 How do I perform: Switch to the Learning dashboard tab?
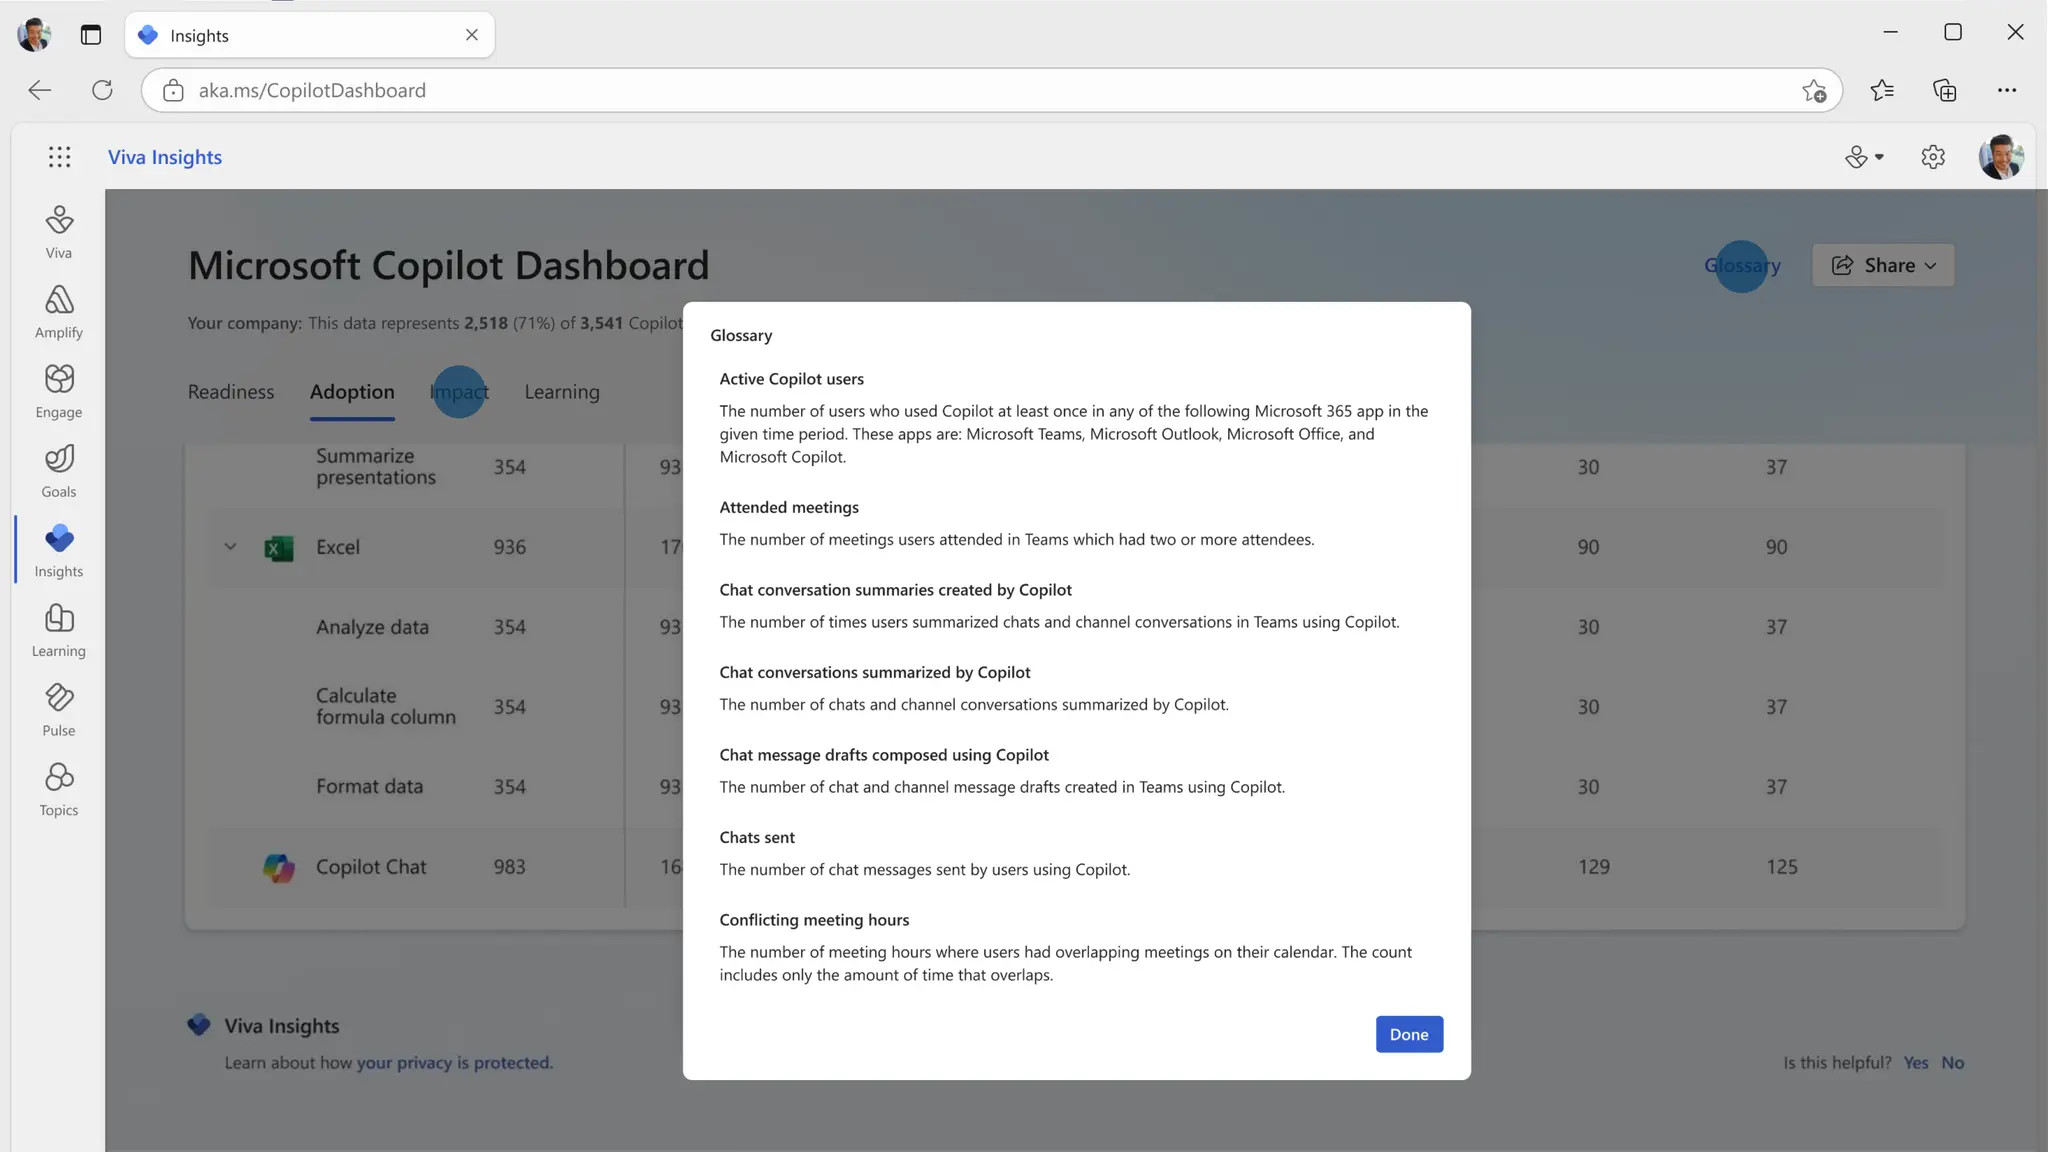pos(561,392)
